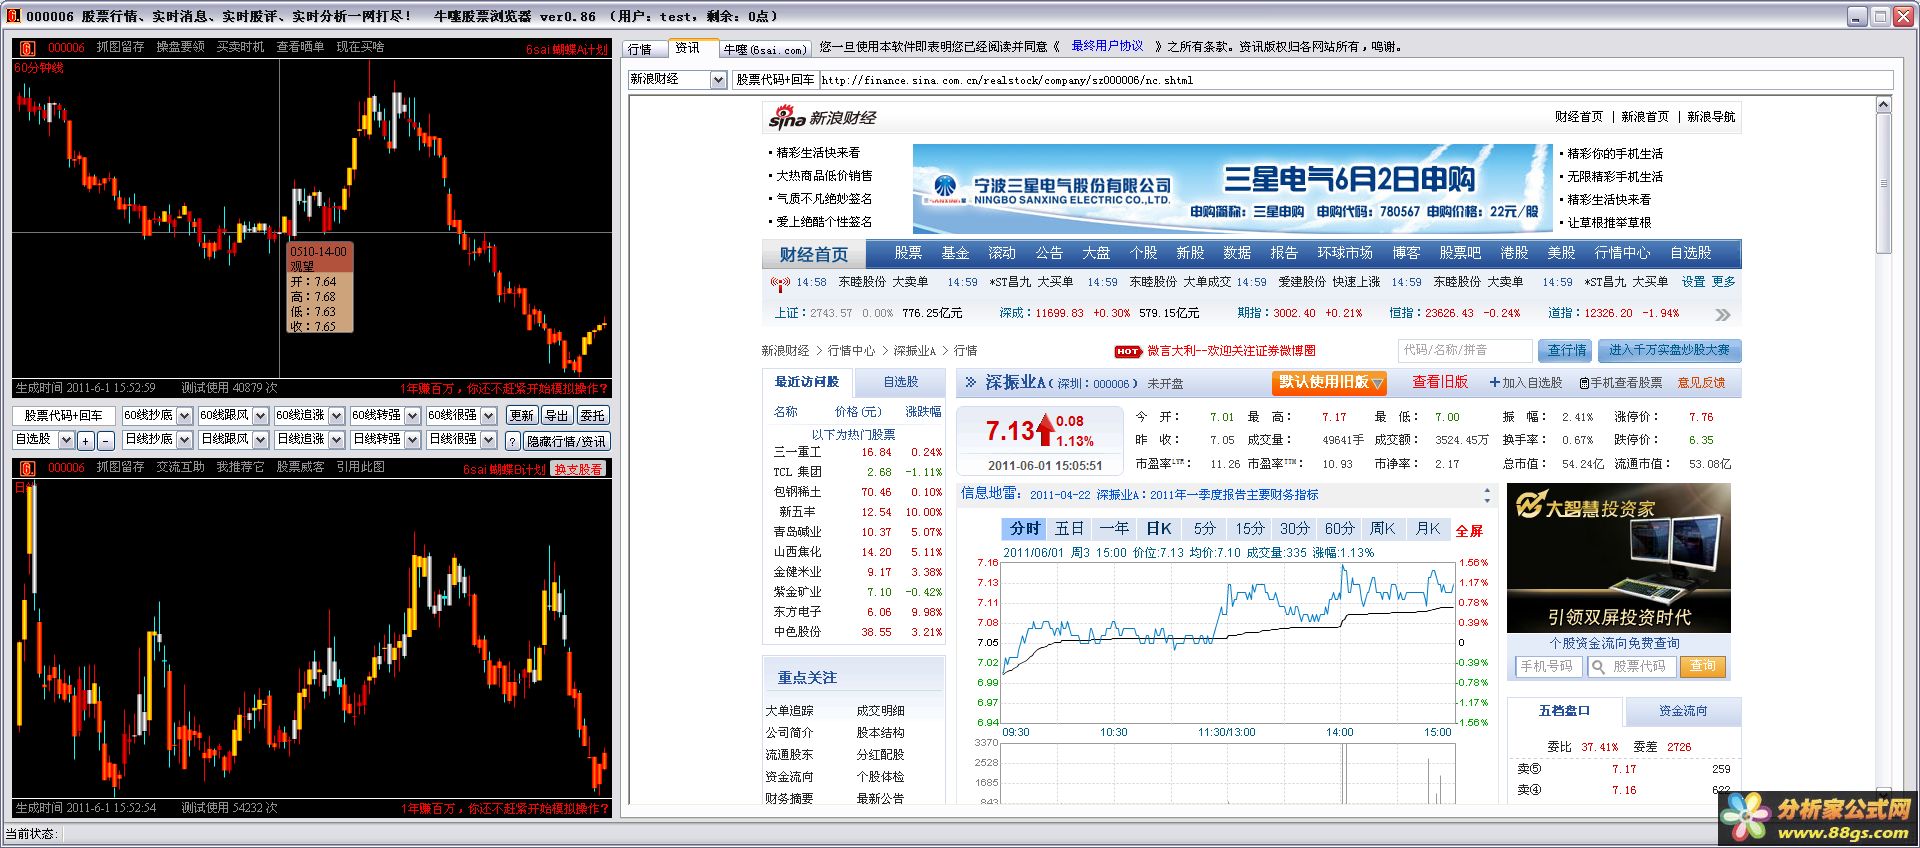Click the browser's vertical scrollbar thumb
Screen dimensions: 1920x848
click(1884, 184)
